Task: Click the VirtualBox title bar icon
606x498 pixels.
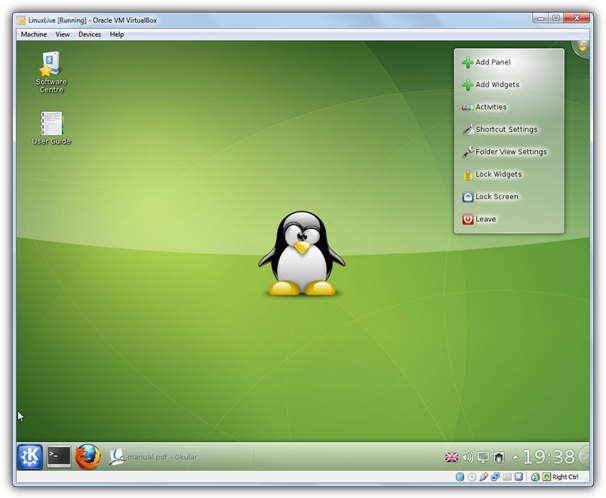Action: [22, 20]
